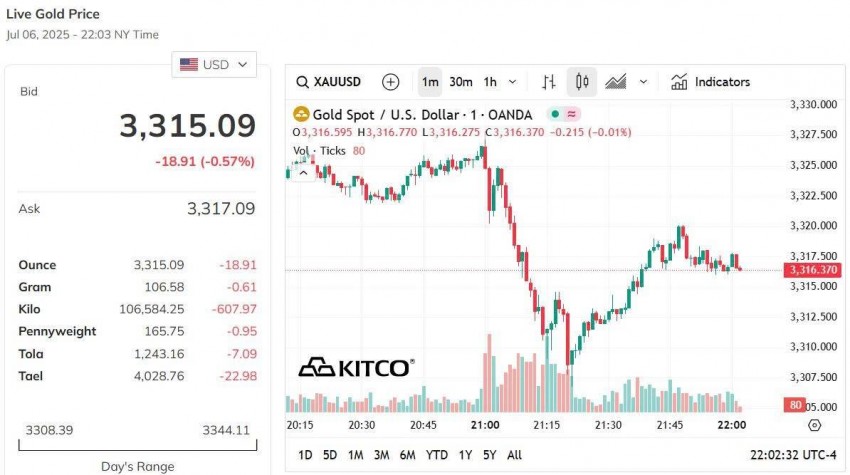This screenshot has width=850, height=475.
Task: Click the 22:02:32 UTC-4 timezone button
Action: tap(793, 455)
